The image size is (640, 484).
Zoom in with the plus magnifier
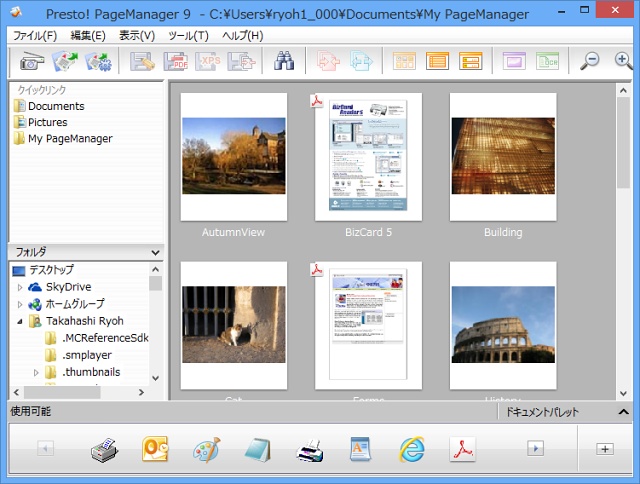[623, 61]
